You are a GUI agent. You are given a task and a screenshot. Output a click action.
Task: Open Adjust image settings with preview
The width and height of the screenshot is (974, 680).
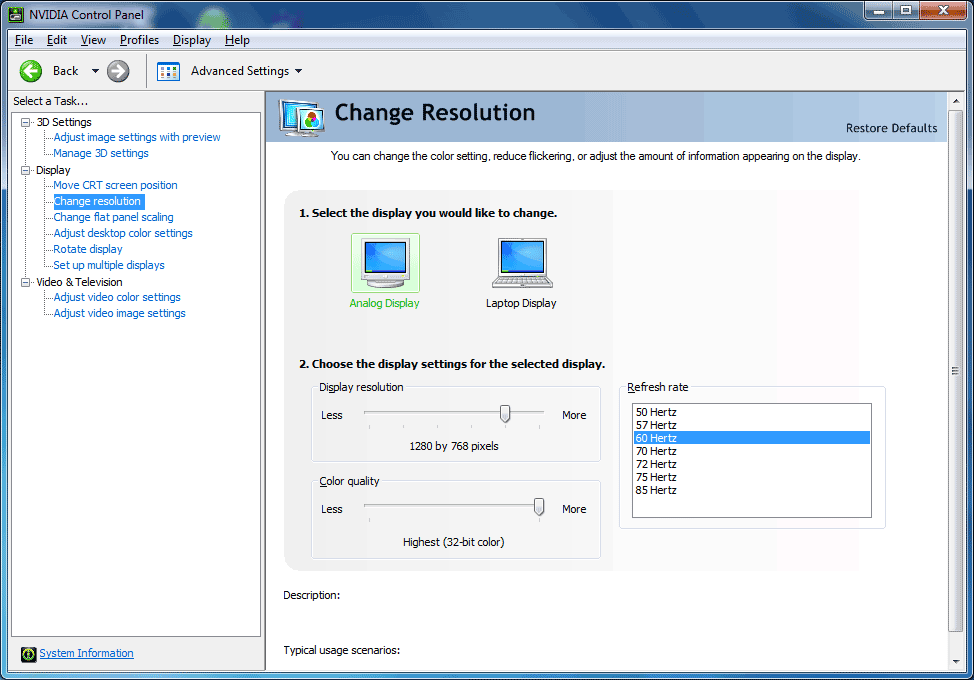coord(137,137)
